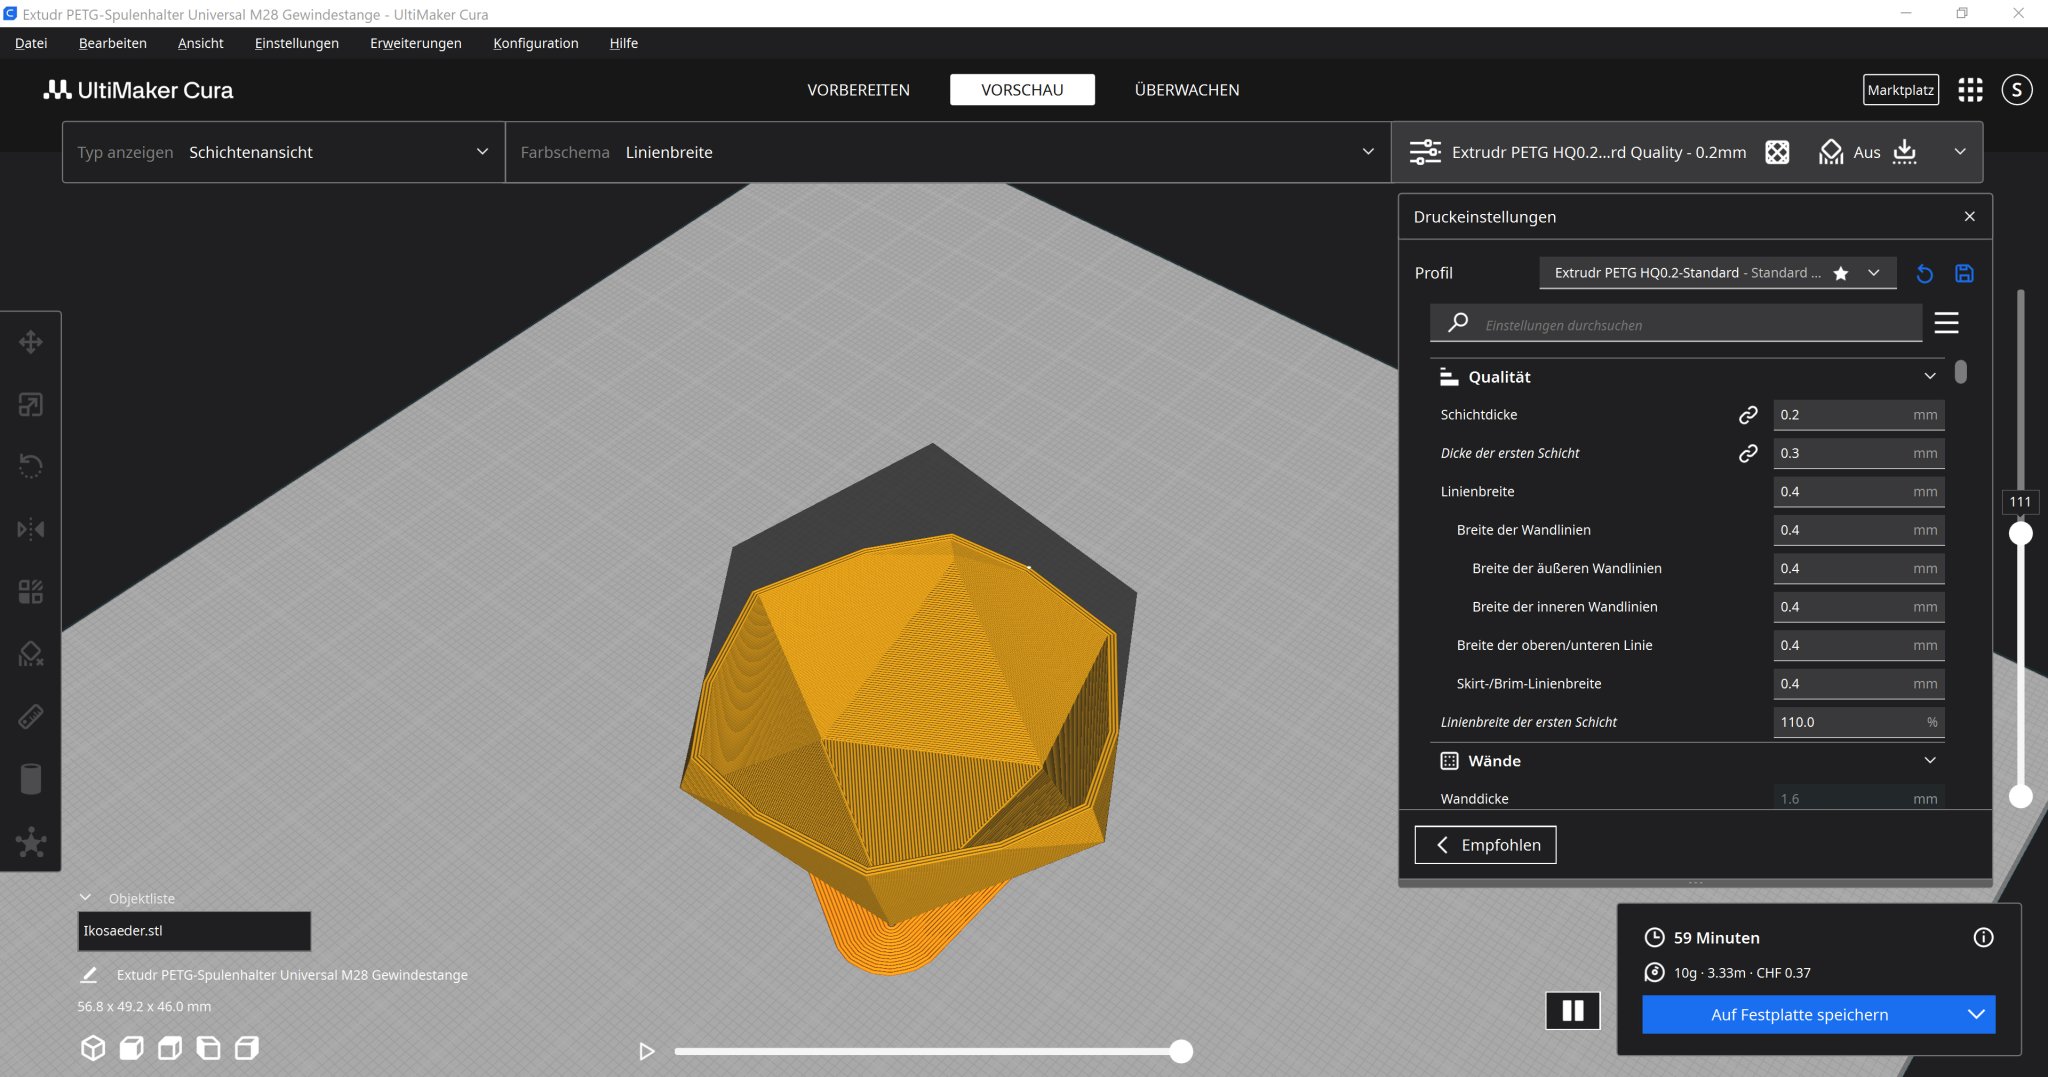Open the application switcher grid icon
The image size is (2048, 1077).
pos(1970,90)
